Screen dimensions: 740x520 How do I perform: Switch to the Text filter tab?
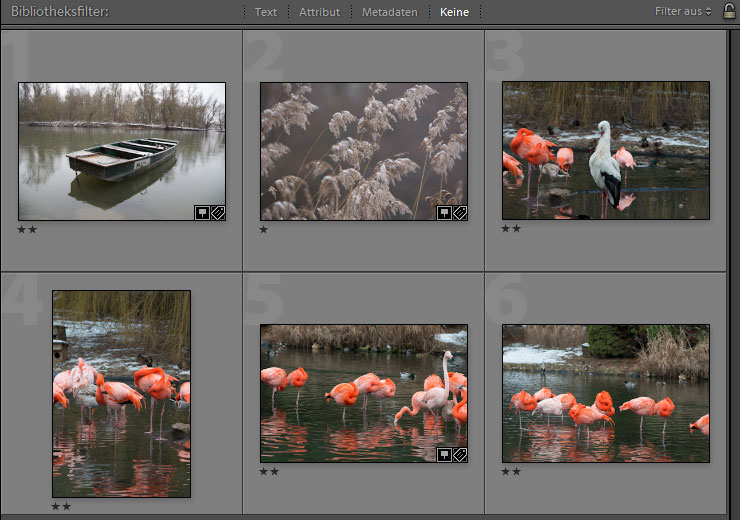point(266,12)
